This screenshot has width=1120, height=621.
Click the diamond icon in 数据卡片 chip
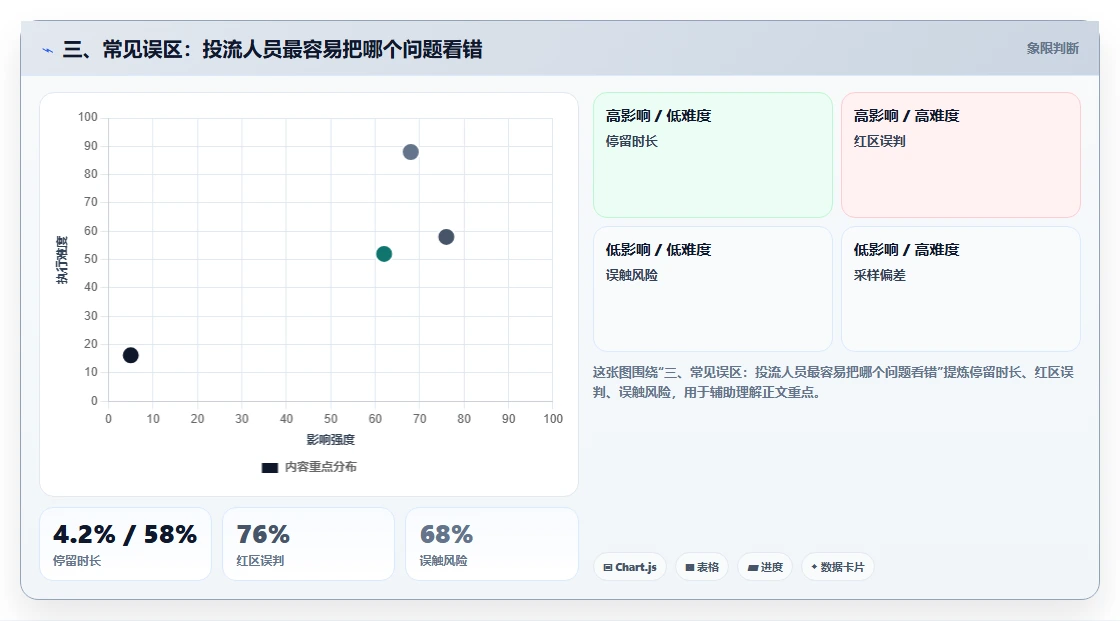pos(814,567)
